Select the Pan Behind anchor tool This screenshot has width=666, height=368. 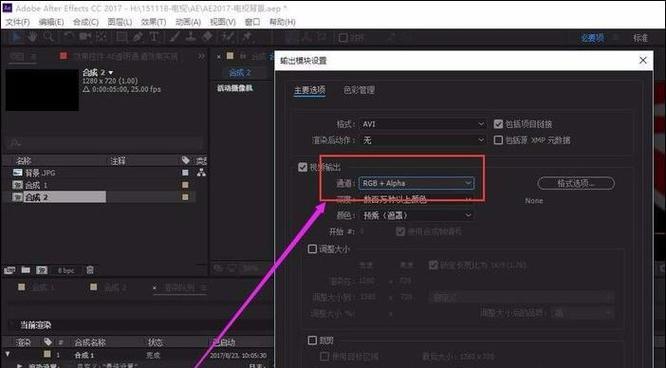(101, 37)
